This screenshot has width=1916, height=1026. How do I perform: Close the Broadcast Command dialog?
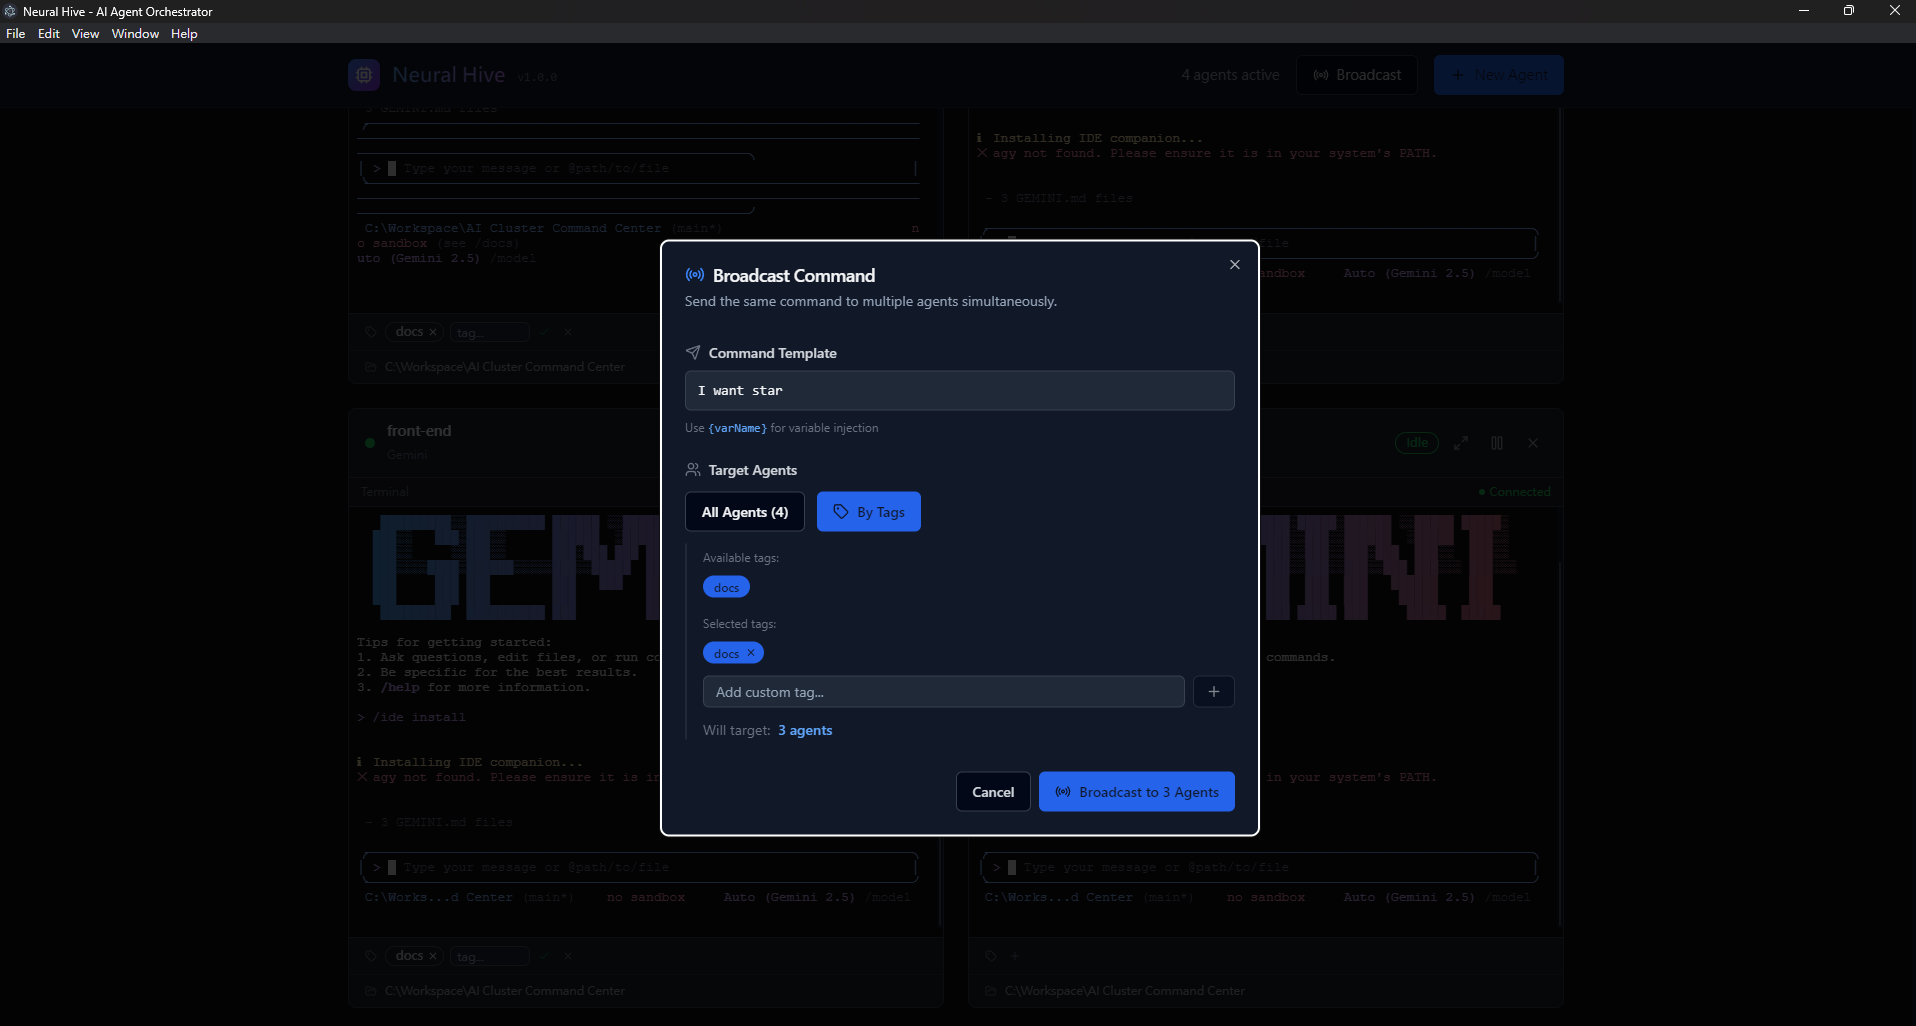1235,264
